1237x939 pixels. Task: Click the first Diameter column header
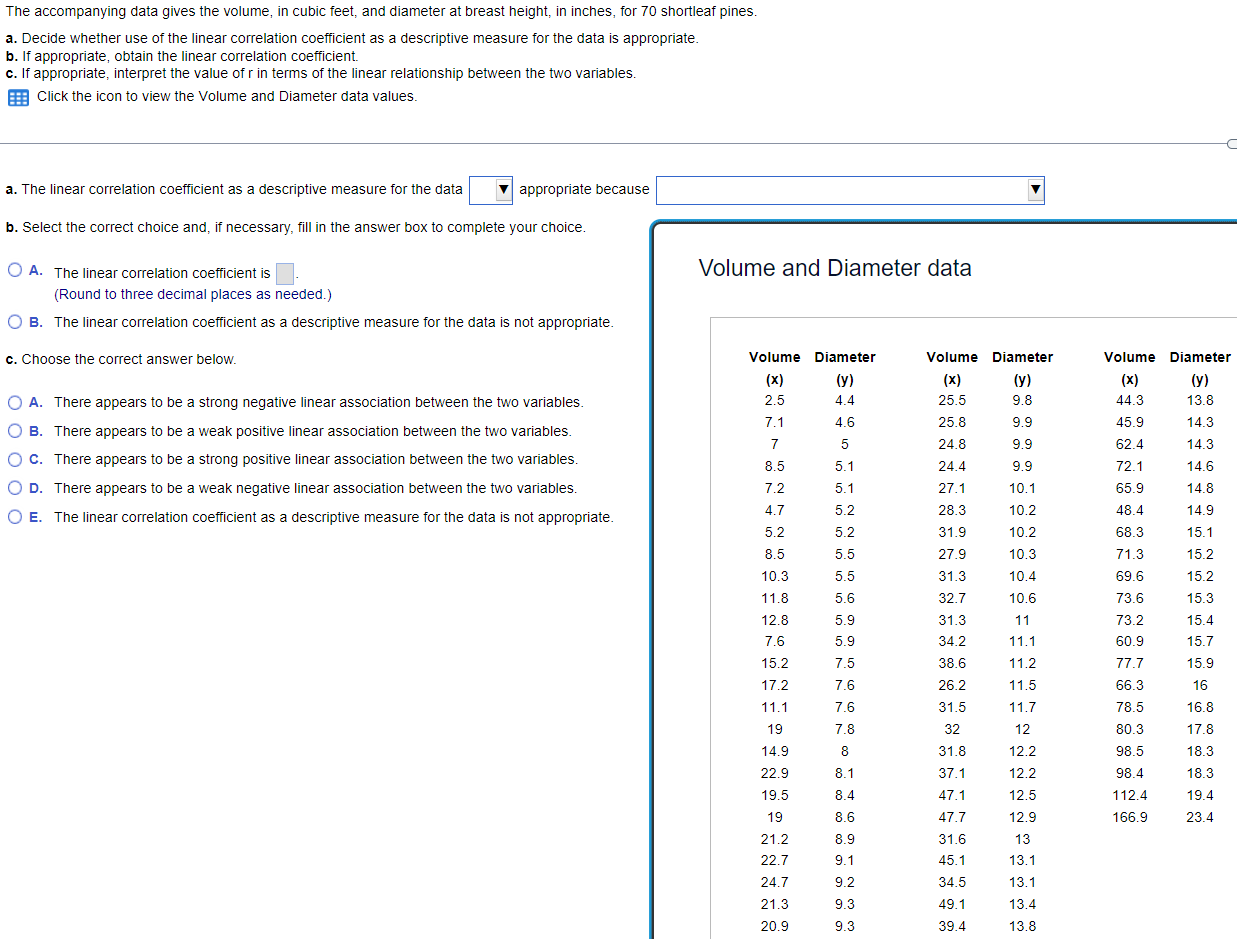(x=845, y=357)
